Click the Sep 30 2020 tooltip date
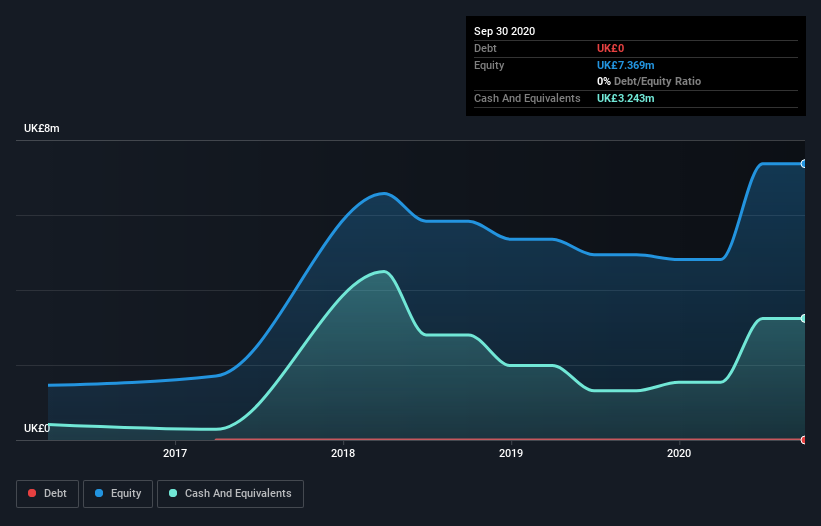821x526 pixels. tap(505, 31)
